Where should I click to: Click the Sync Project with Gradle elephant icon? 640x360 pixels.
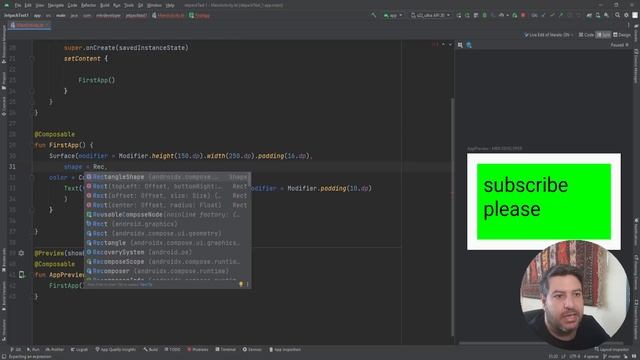point(589,15)
